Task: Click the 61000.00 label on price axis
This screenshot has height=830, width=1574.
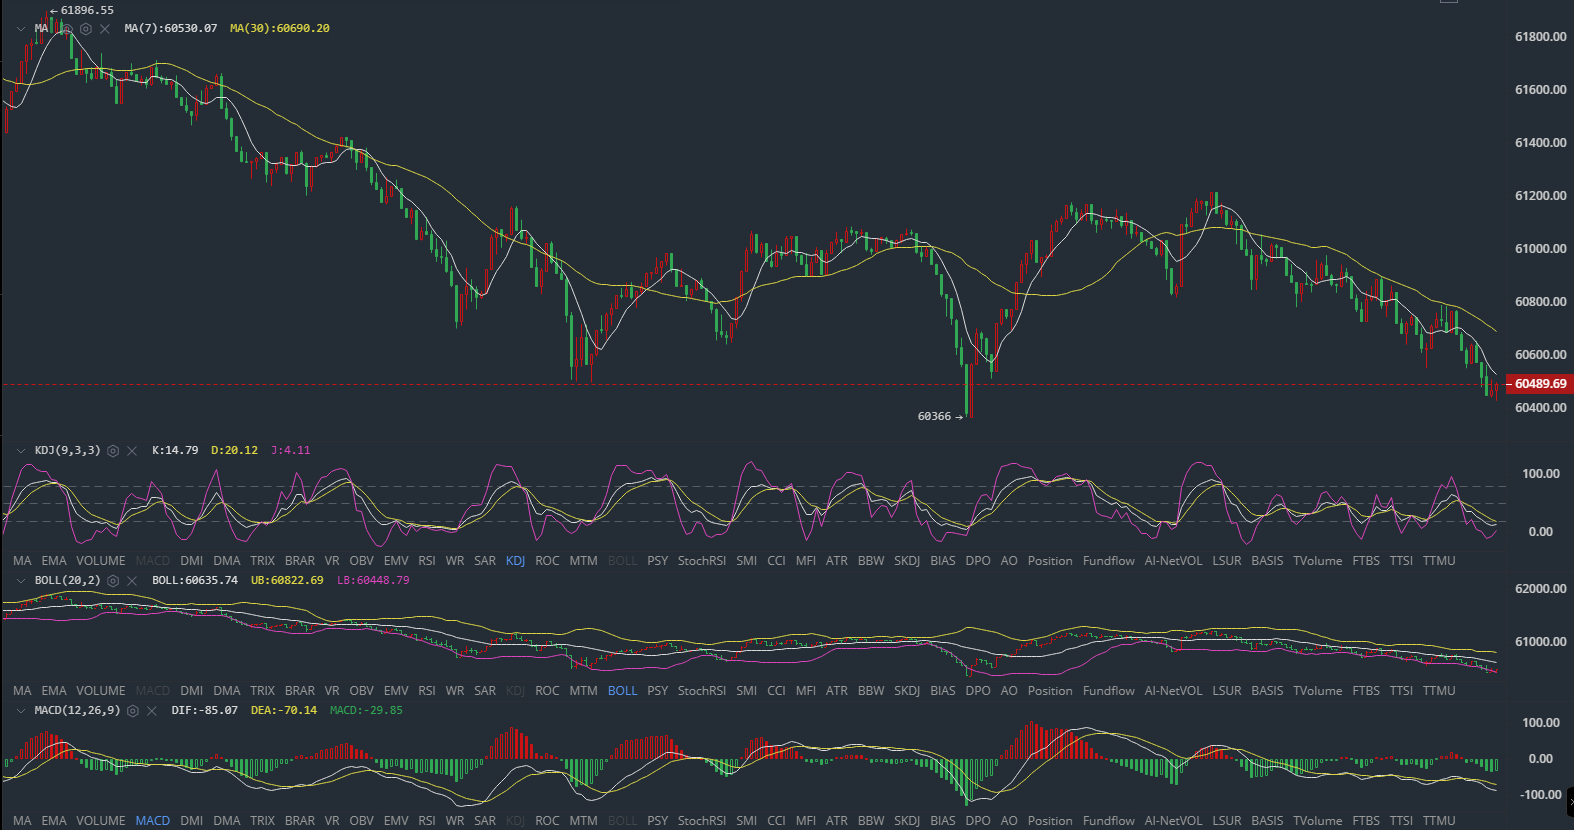Action: (1541, 249)
